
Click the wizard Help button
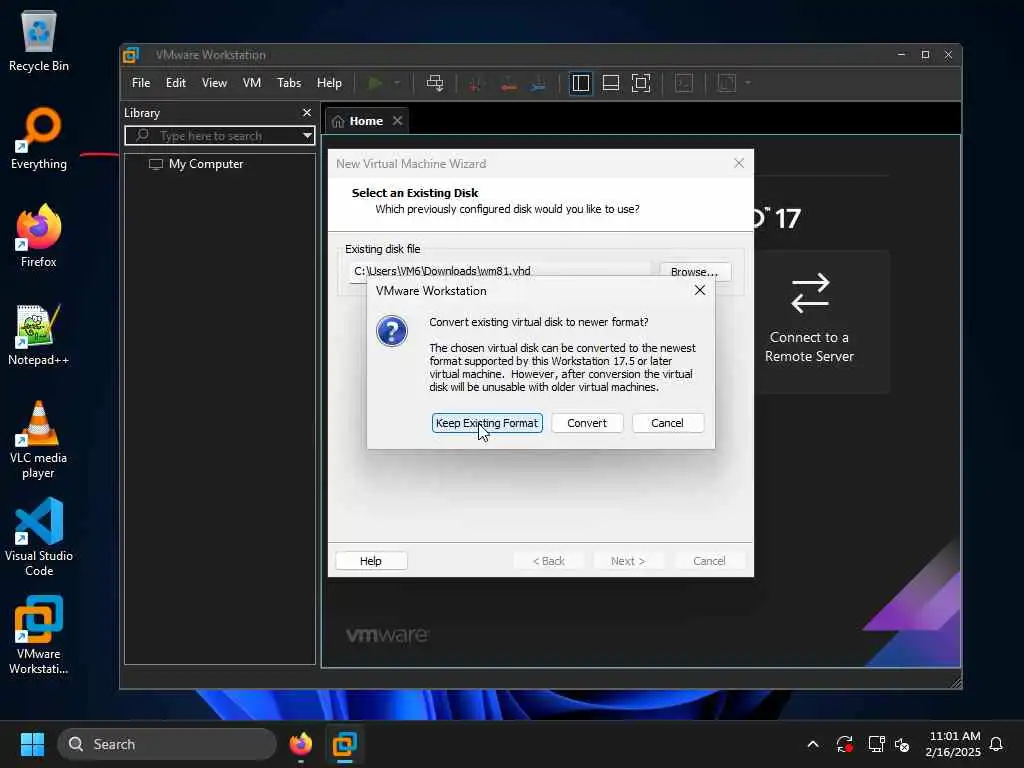(x=371, y=561)
